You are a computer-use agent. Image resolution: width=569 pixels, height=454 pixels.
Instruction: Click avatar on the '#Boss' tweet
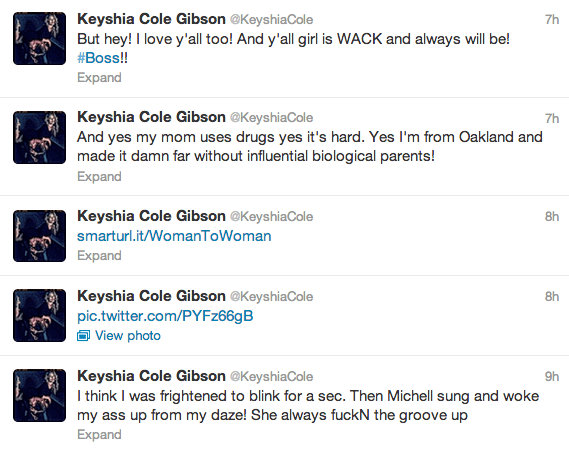40,38
